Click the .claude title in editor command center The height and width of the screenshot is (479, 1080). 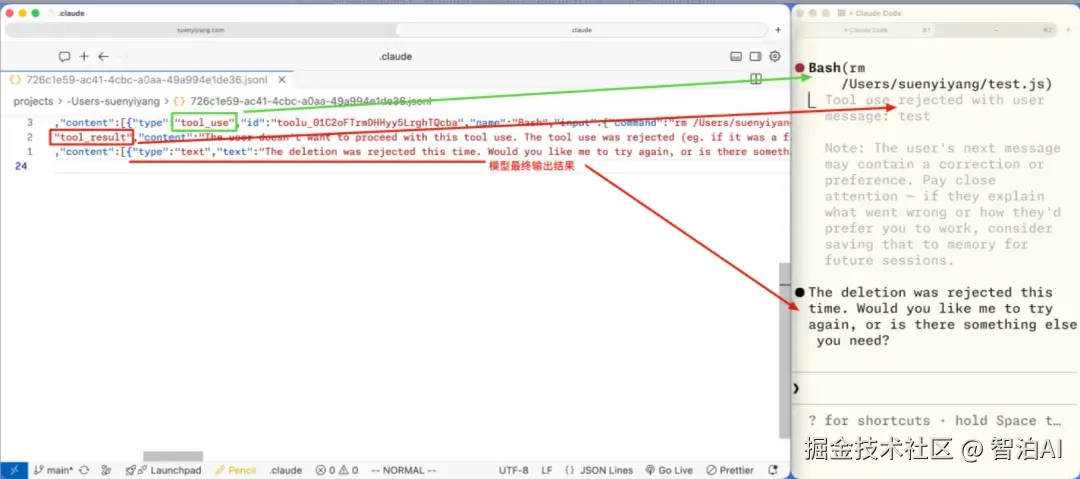[x=395, y=57]
